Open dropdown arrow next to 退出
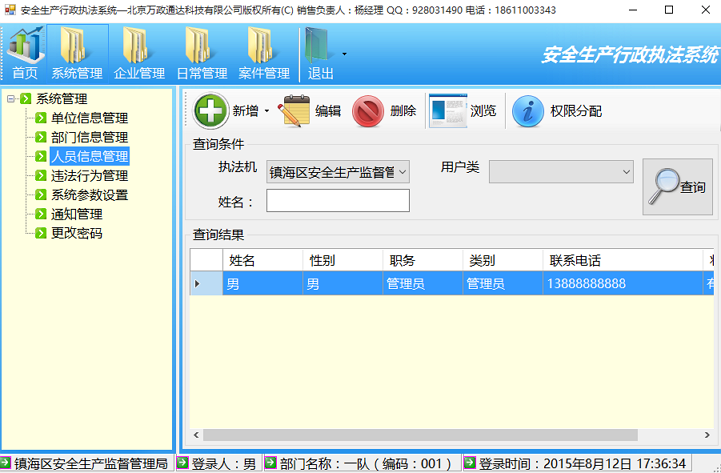721x473 pixels. tap(345, 53)
